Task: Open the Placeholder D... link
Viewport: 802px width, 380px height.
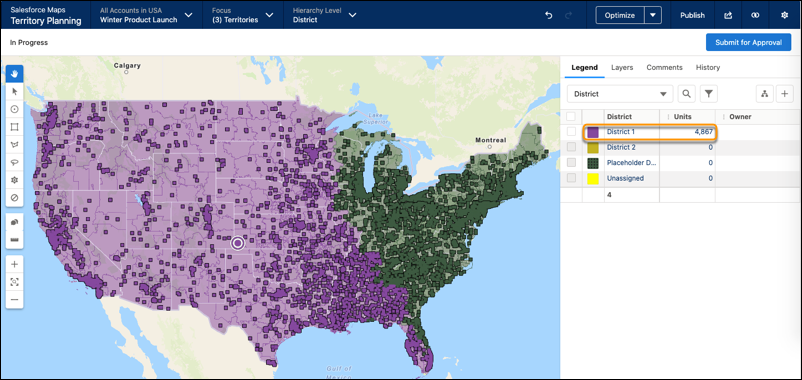Action: 632,163
